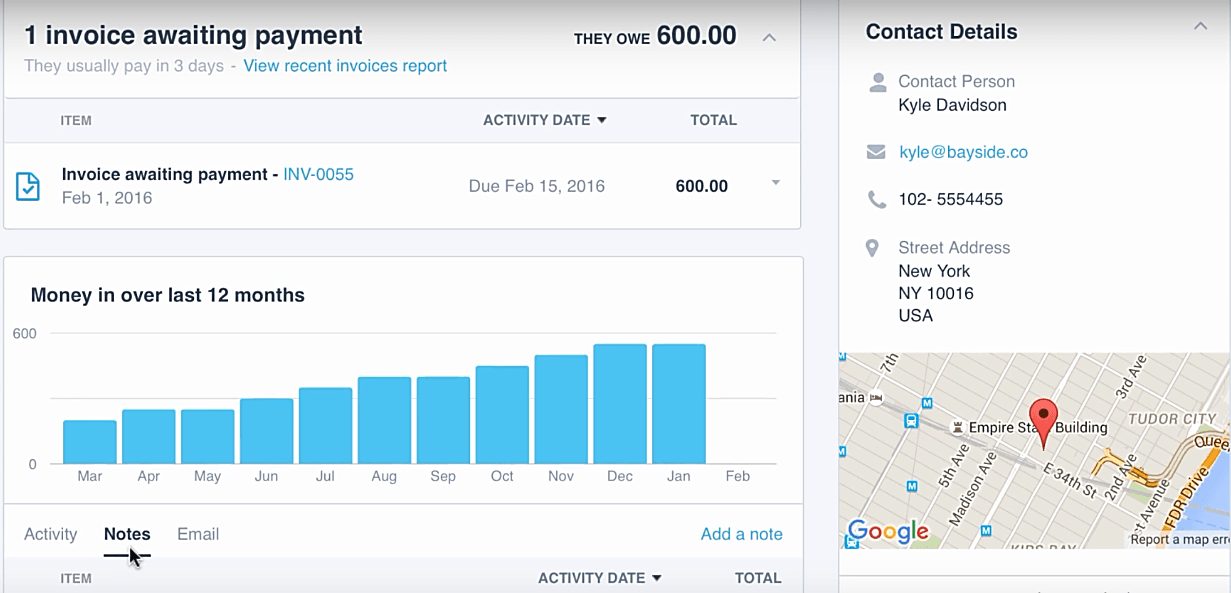Click the contact person silhouette icon
Viewport: 1231px width, 593px height.
[x=878, y=82]
